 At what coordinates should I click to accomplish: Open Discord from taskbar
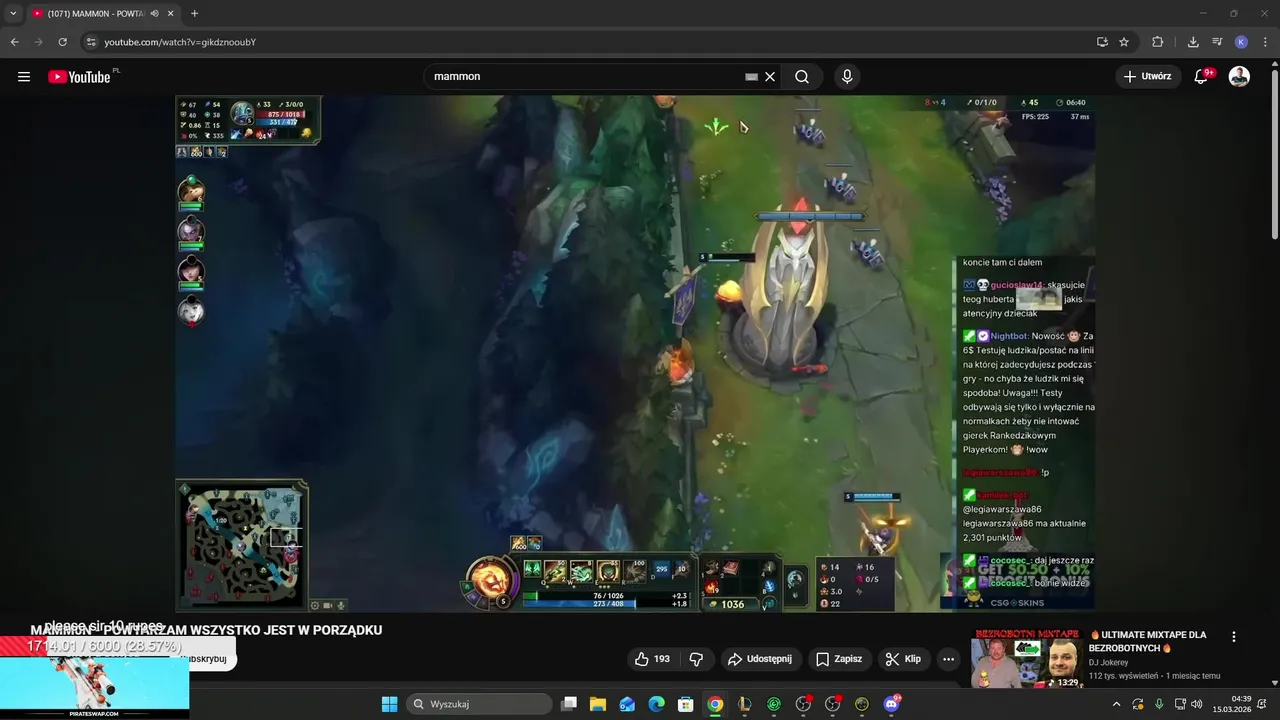click(x=892, y=704)
